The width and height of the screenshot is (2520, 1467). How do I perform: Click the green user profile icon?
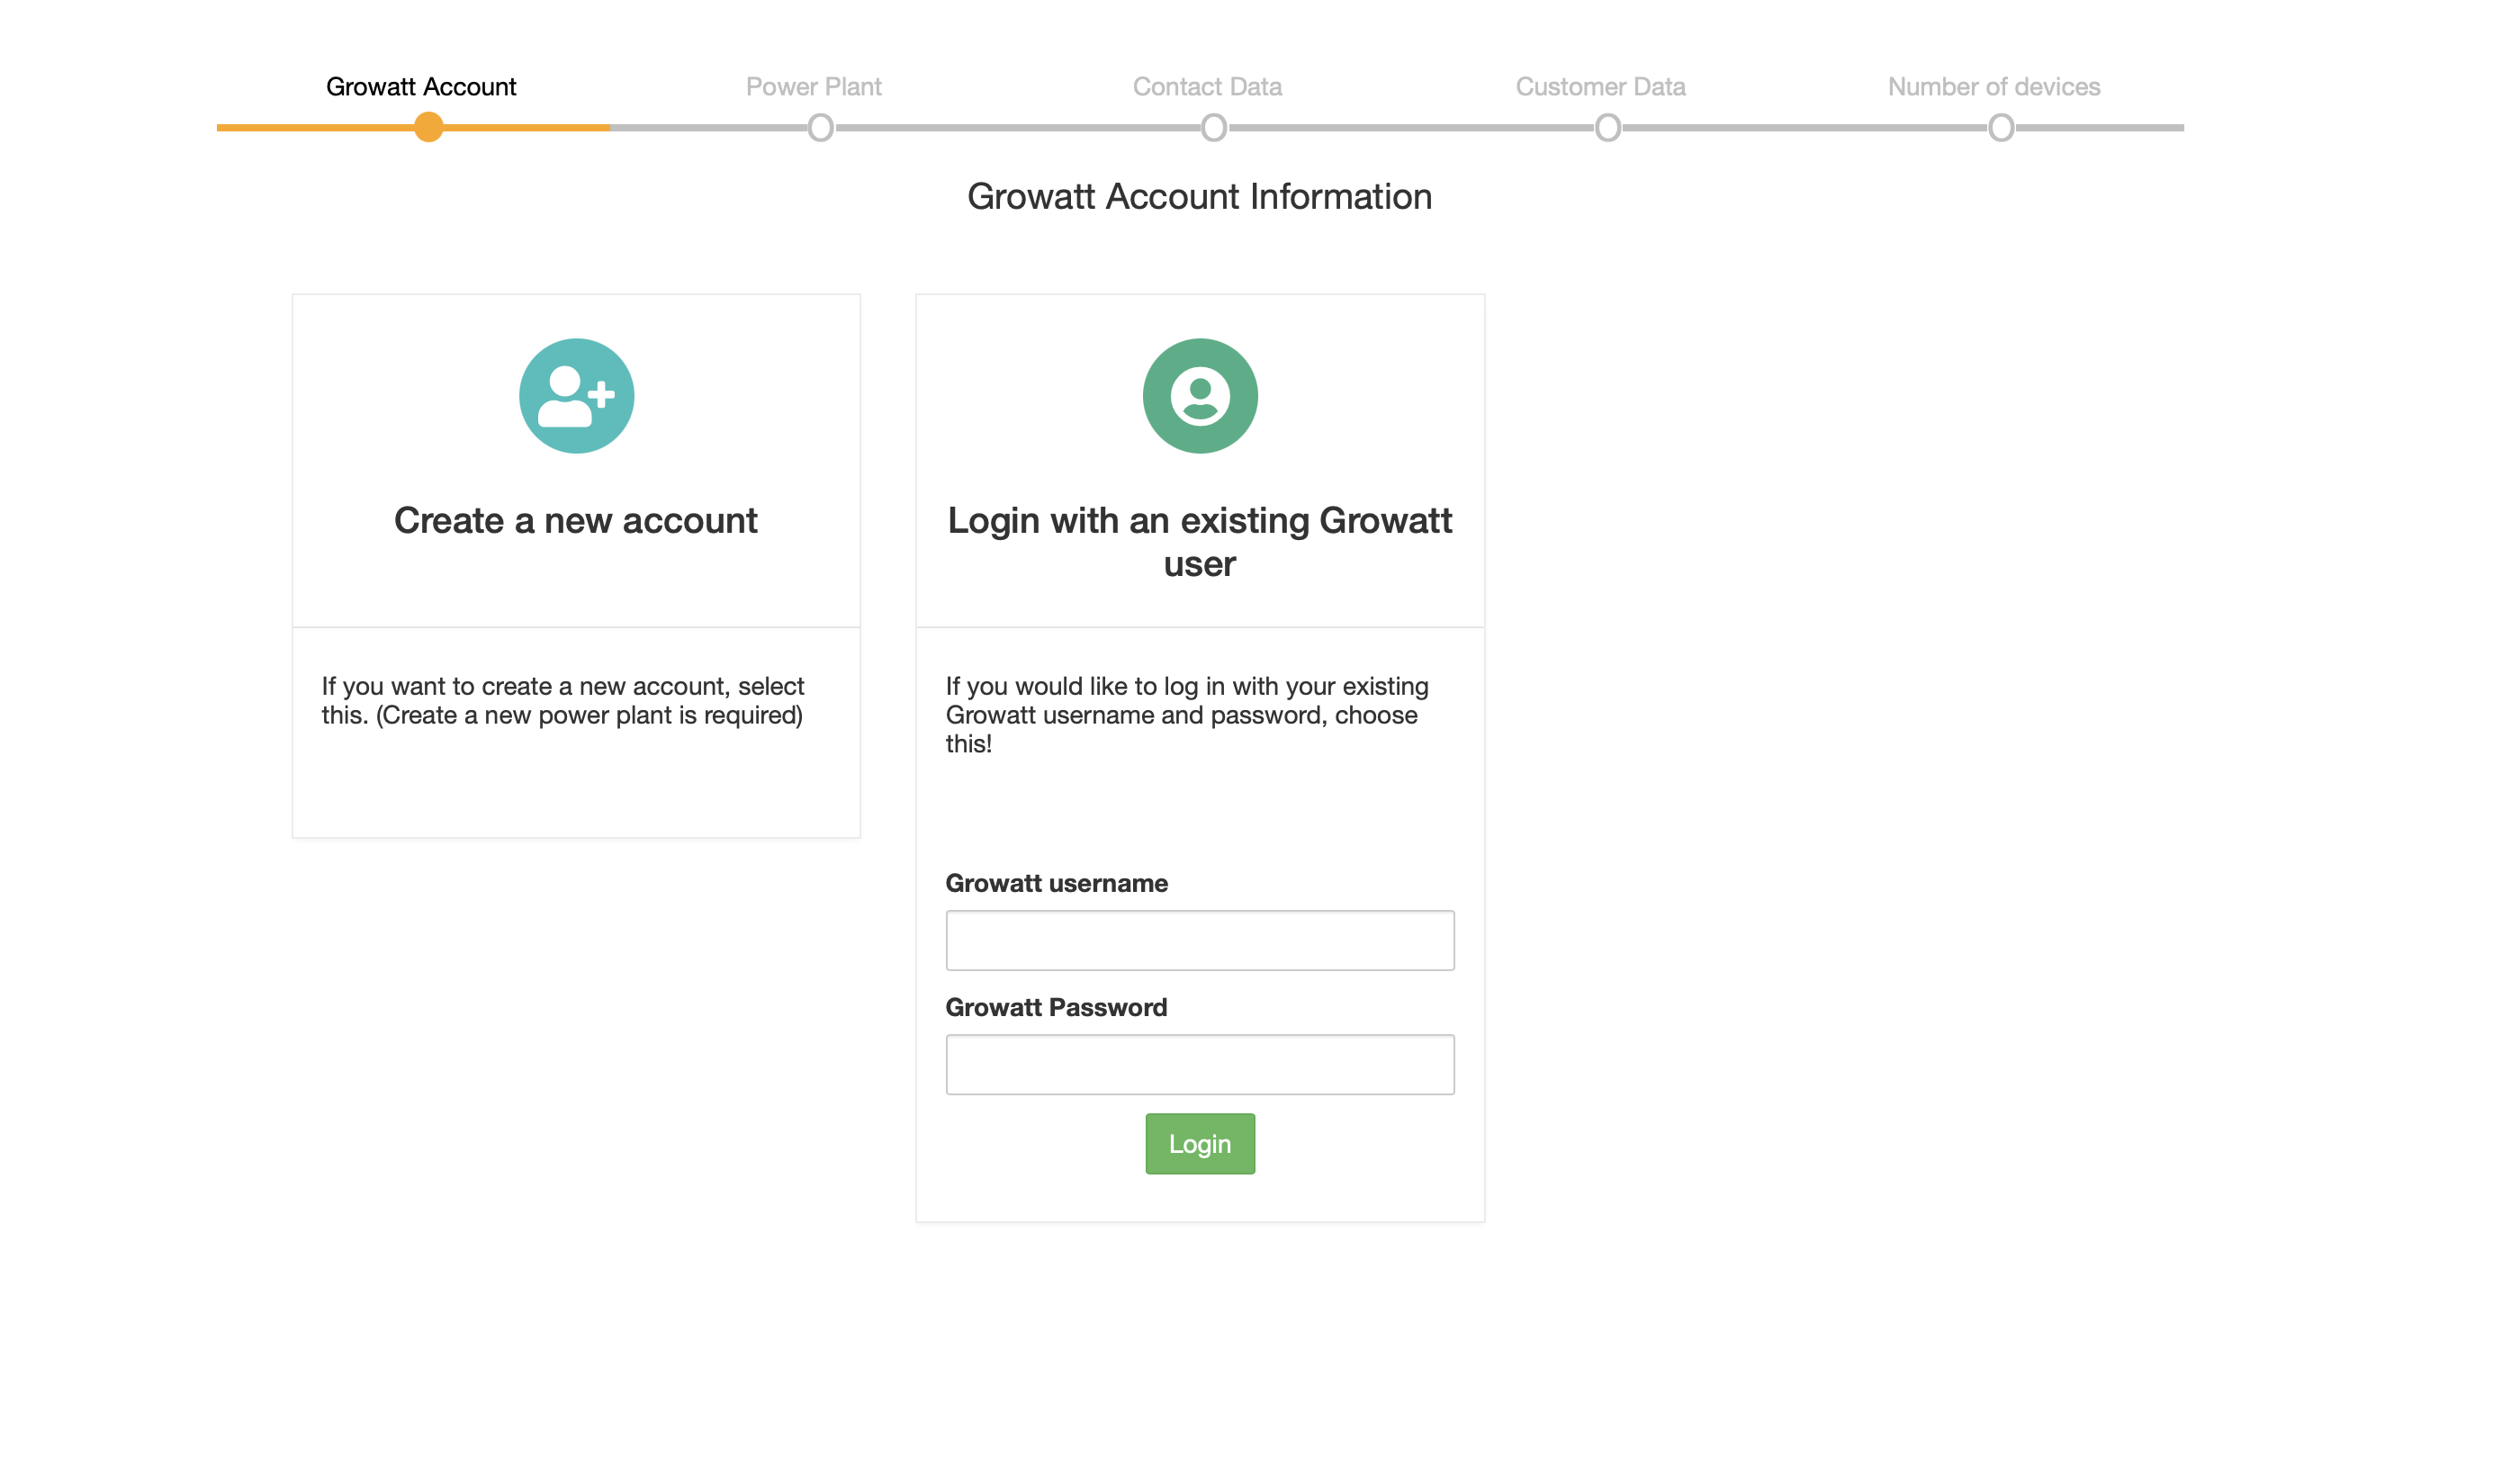1199,396
